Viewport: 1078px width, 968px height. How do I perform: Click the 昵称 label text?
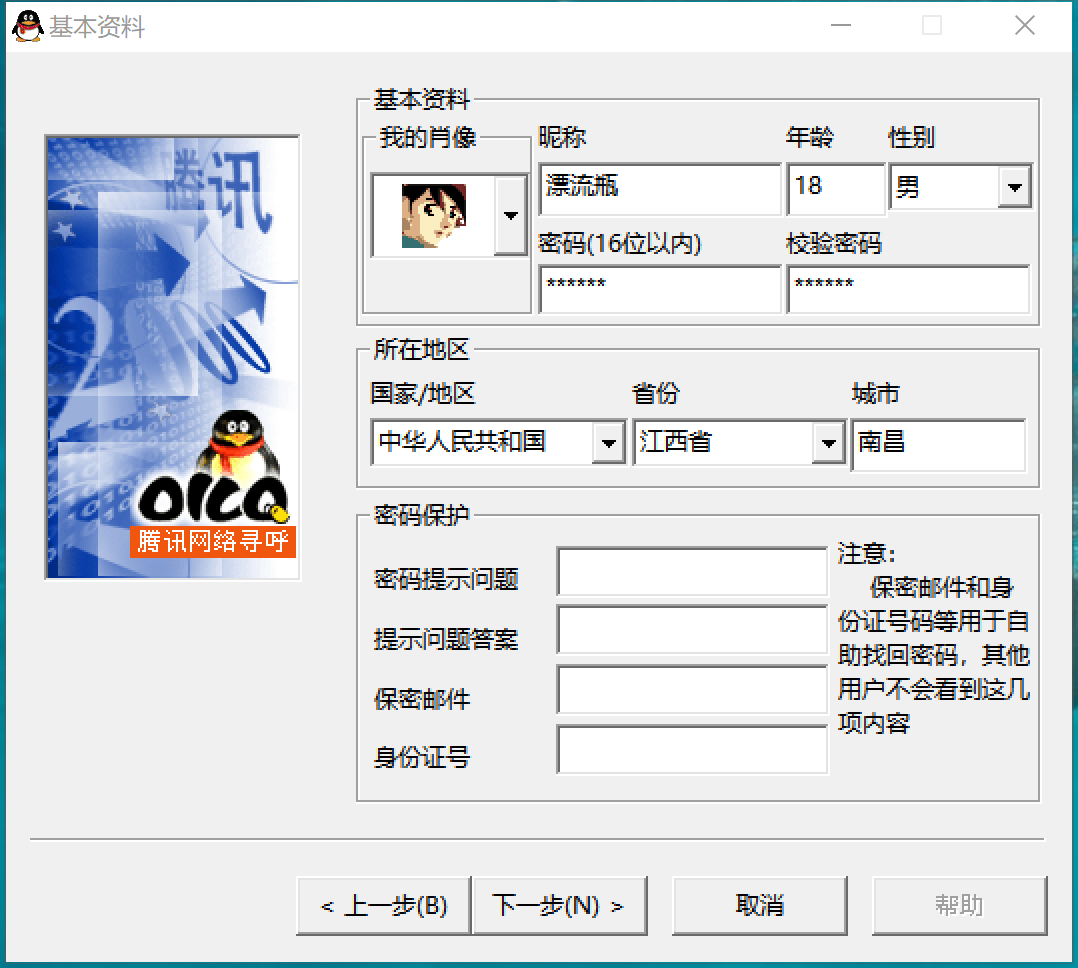pyautogui.click(x=562, y=138)
